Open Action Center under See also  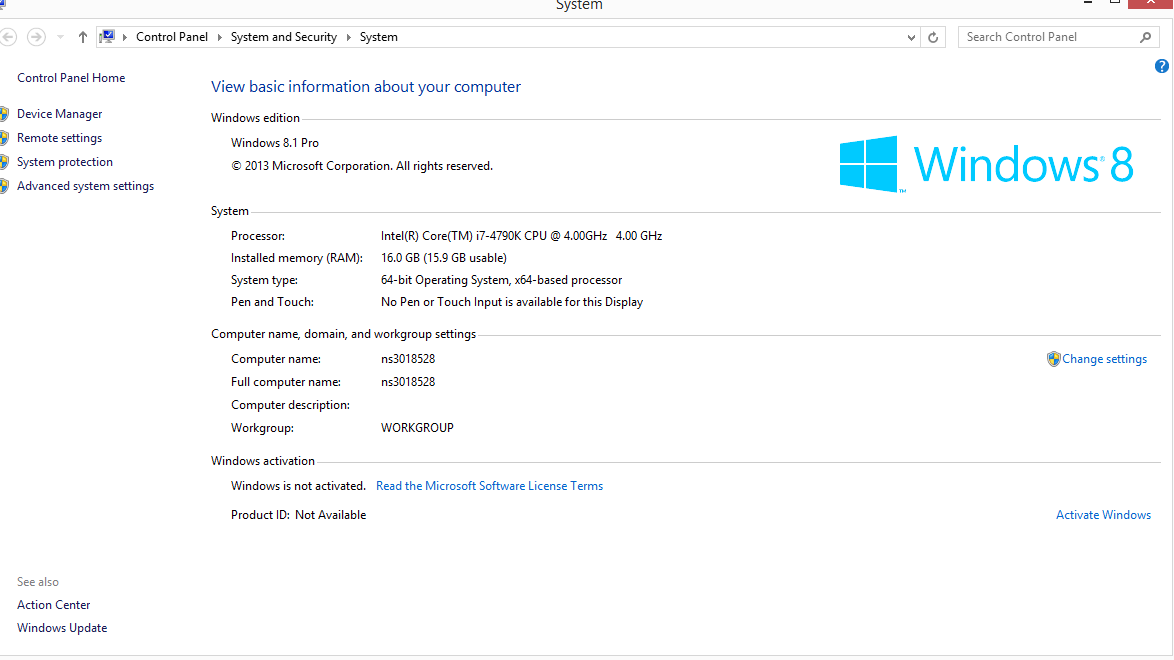tap(53, 605)
